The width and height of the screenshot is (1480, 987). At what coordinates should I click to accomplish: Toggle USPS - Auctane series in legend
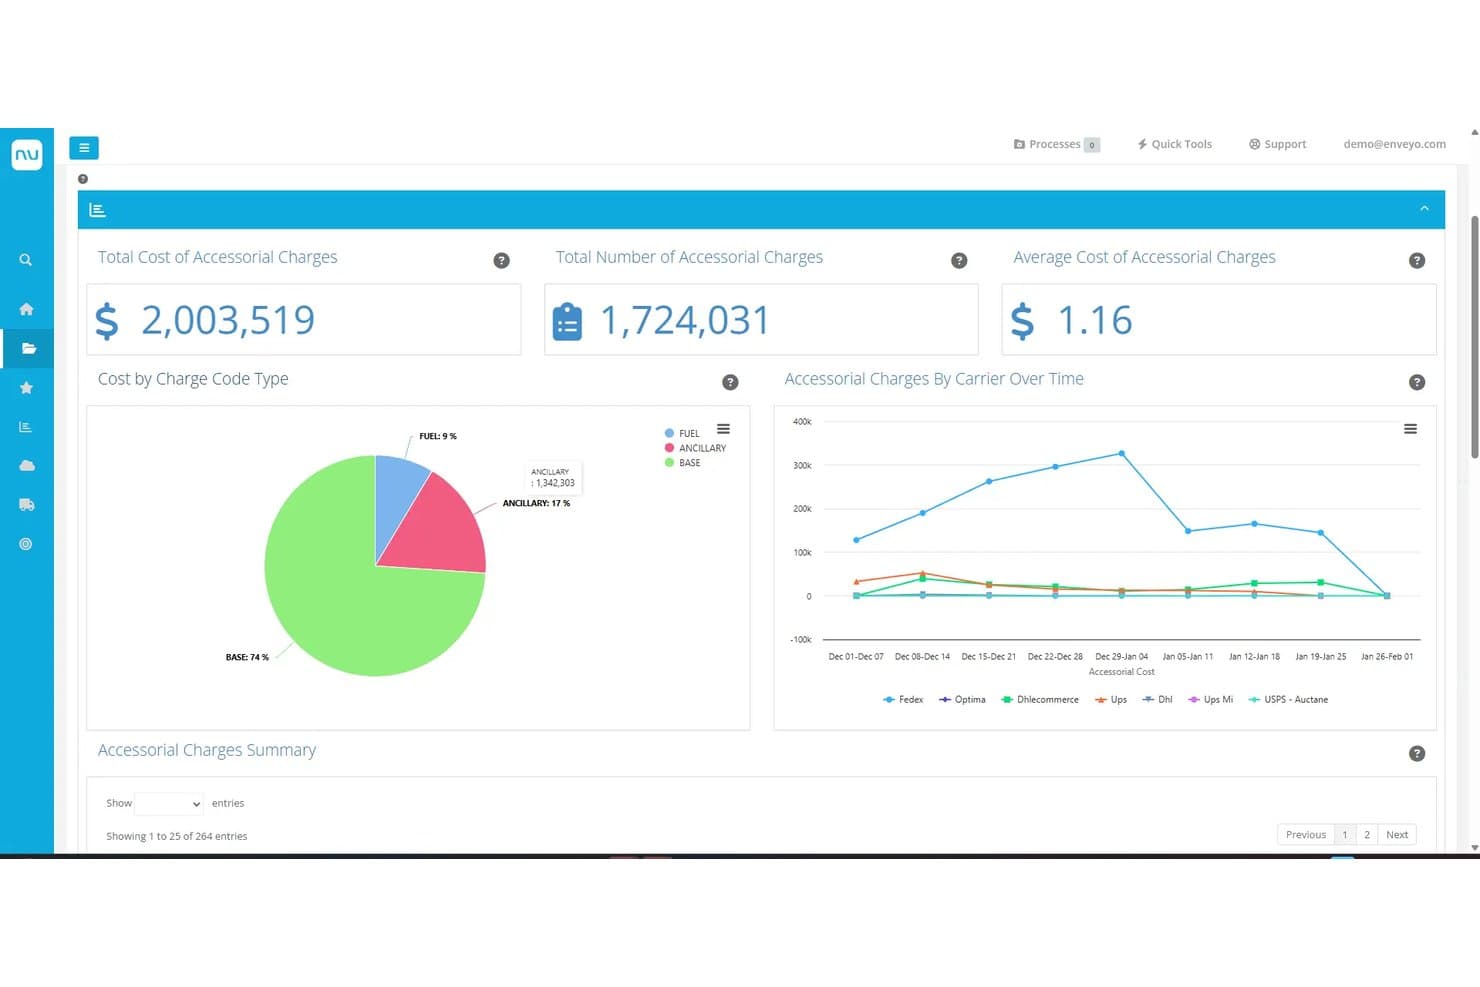click(1288, 700)
